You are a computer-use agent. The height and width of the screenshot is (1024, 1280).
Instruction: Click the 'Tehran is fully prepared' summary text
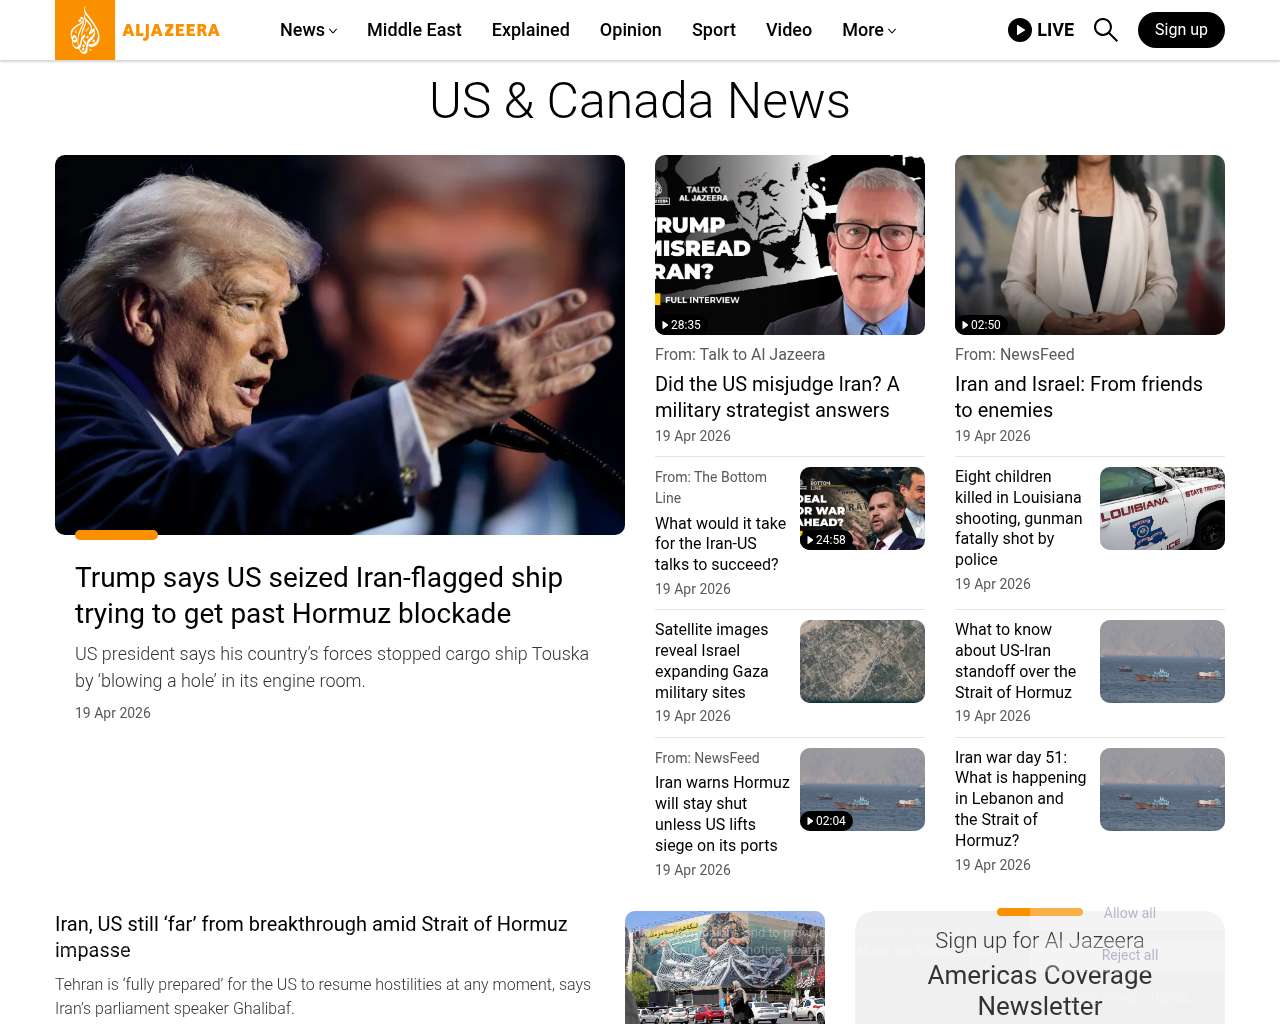[323, 996]
